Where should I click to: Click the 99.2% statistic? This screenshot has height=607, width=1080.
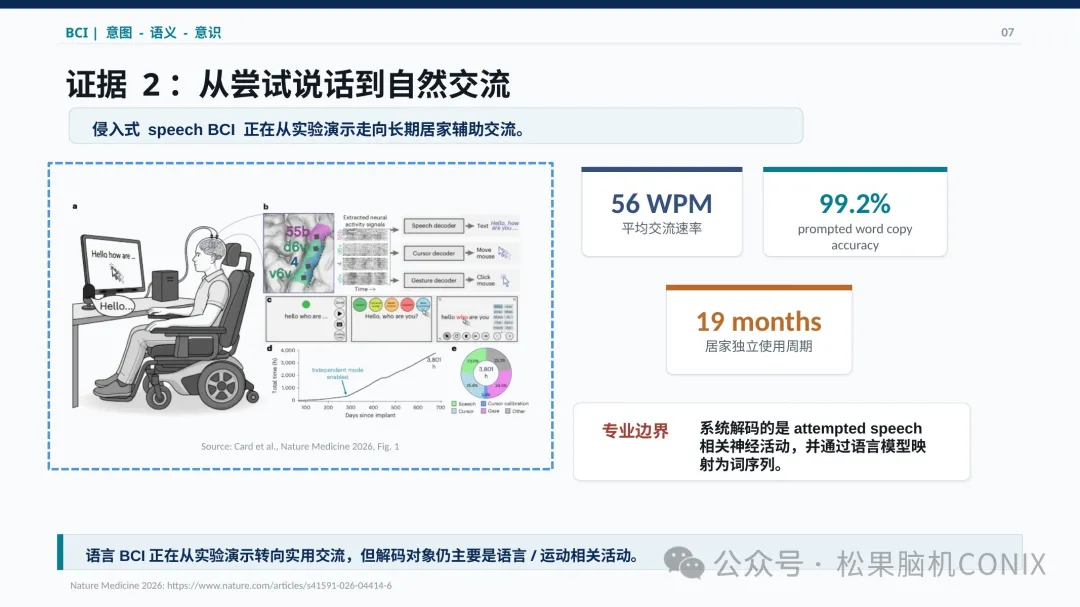pos(855,204)
